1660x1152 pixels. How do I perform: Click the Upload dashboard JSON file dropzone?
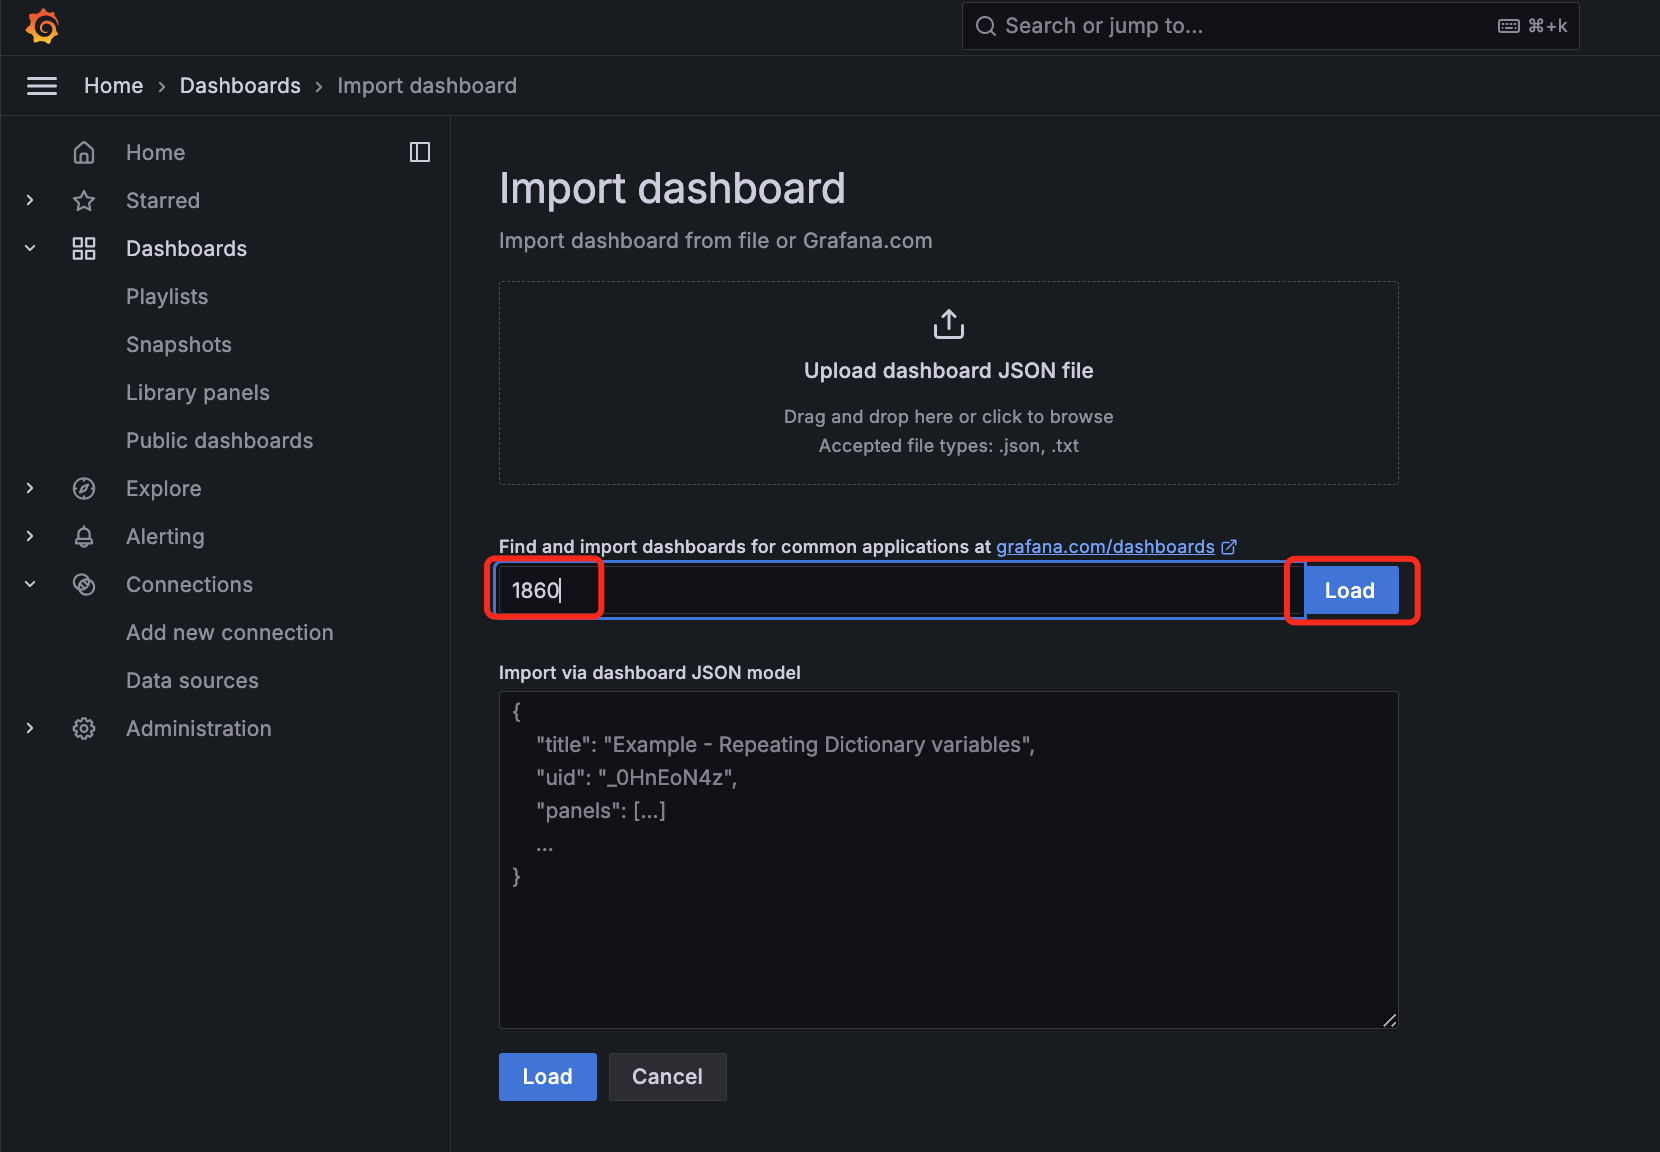[x=949, y=383]
